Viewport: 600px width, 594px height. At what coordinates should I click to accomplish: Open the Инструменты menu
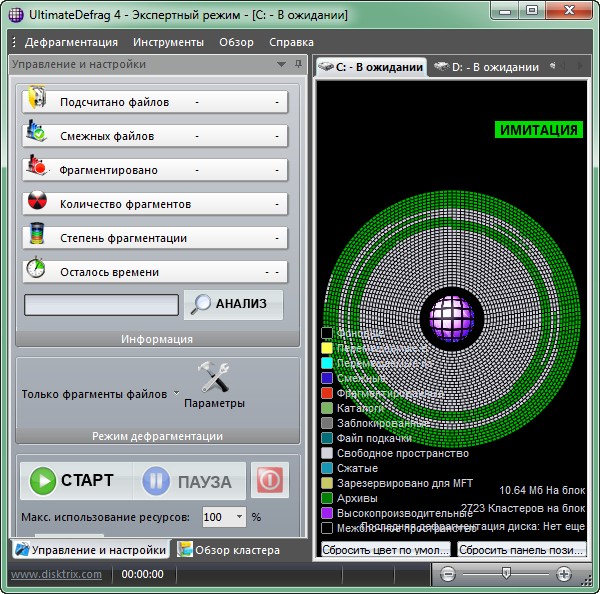click(x=169, y=42)
